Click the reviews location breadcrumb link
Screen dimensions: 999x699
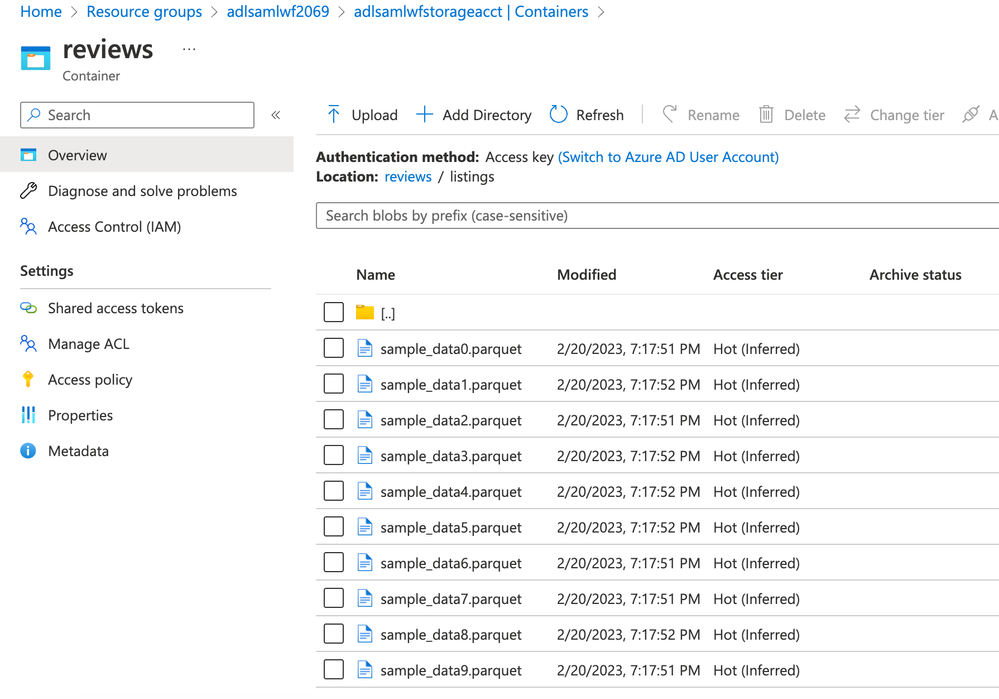pos(408,177)
